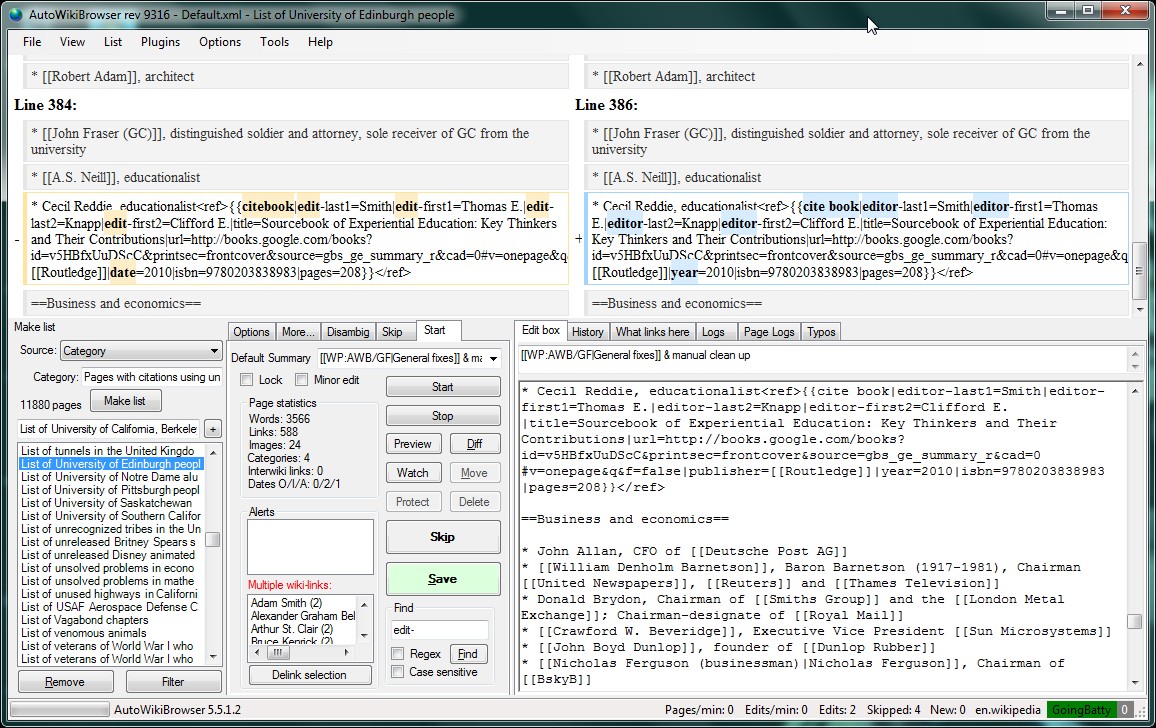Enable Regex in the Find section
The width and height of the screenshot is (1156, 728).
point(398,654)
